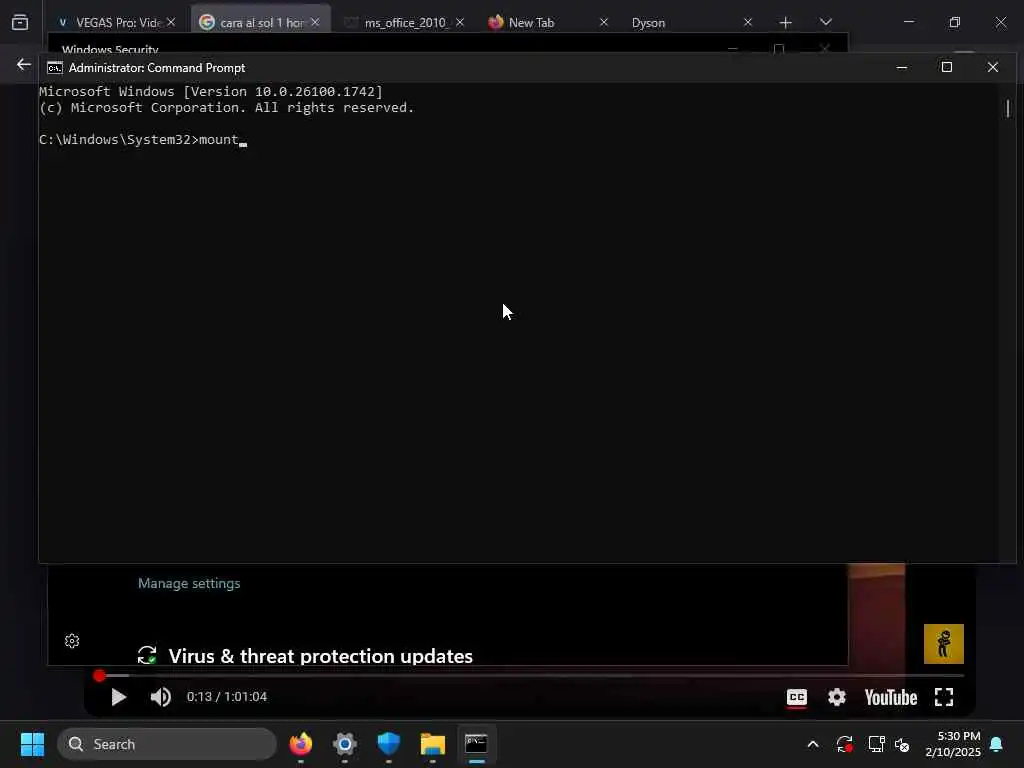Click the YouTube logo in player

[x=891, y=697]
